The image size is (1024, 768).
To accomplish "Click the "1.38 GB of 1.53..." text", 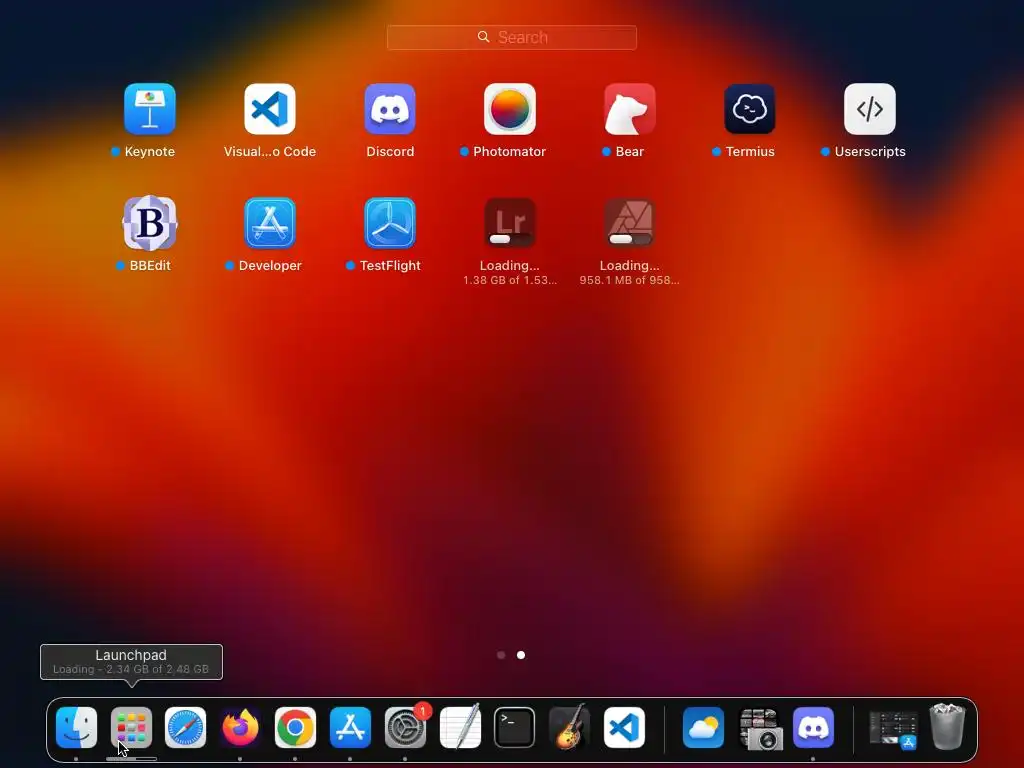I will (x=510, y=280).
